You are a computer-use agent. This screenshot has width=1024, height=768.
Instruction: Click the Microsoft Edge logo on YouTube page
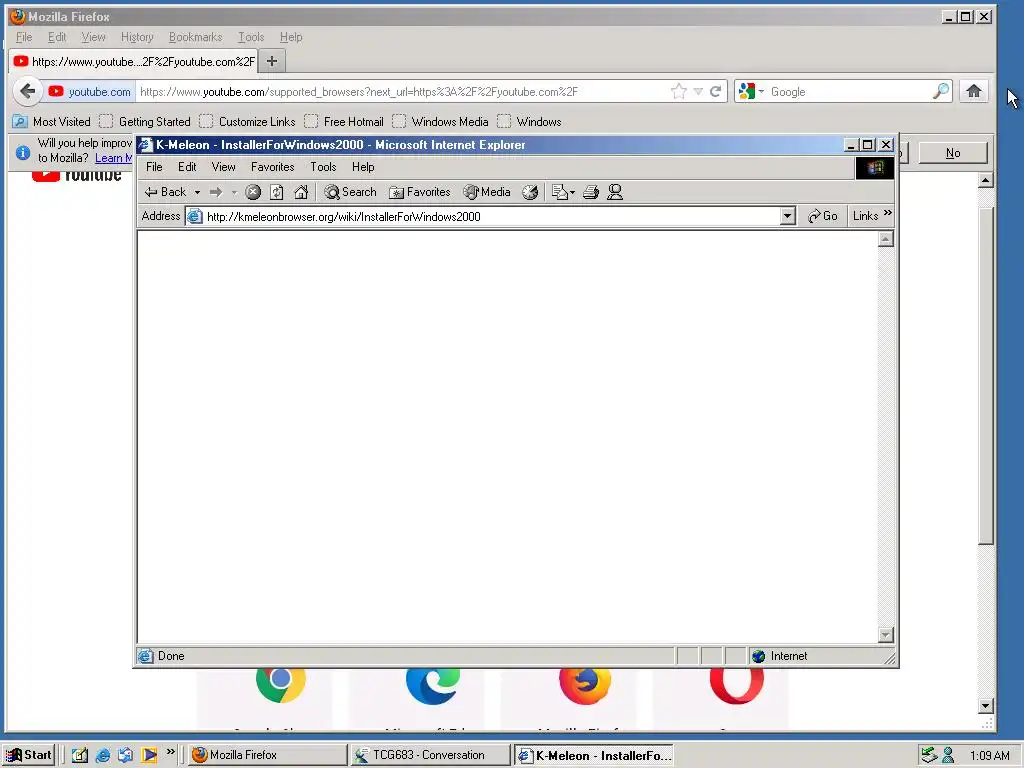click(x=432, y=686)
